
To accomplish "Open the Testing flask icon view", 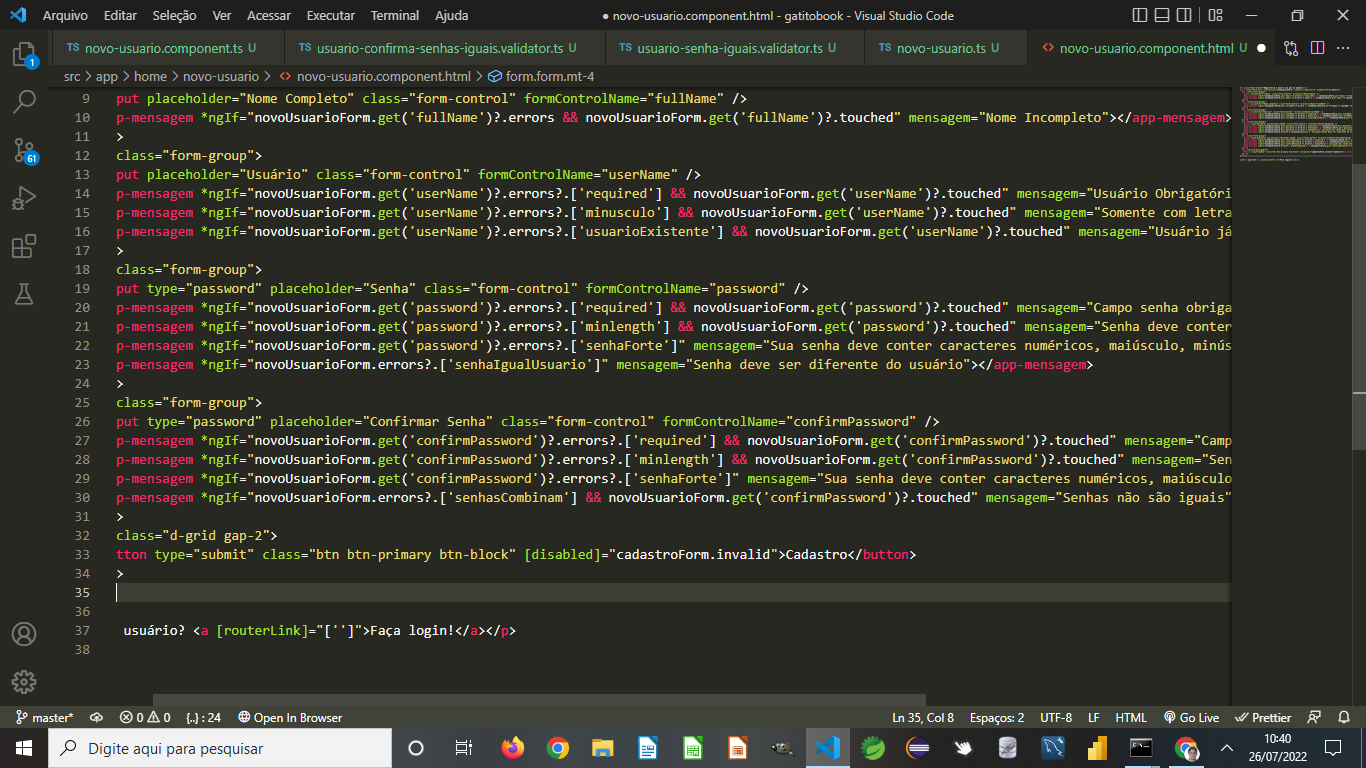I will tap(24, 294).
